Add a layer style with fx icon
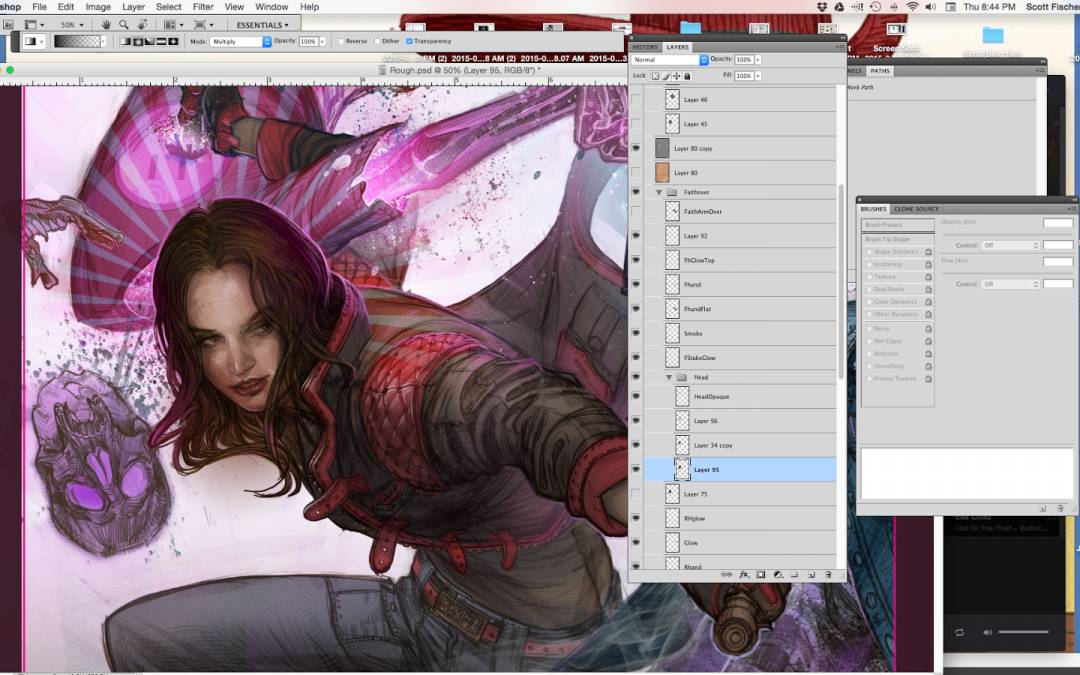1080x675 pixels. 744,574
